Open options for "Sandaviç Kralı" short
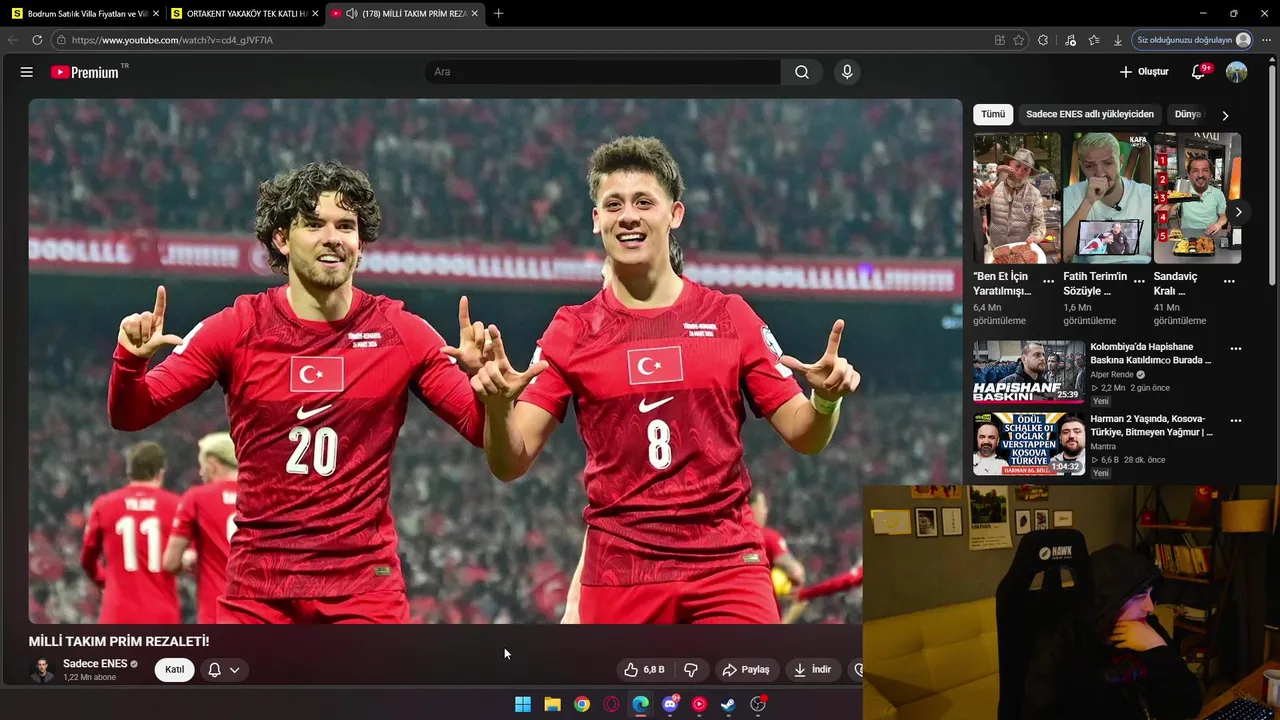This screenshot has width=1280, height=720. [x=1229, y=281]
